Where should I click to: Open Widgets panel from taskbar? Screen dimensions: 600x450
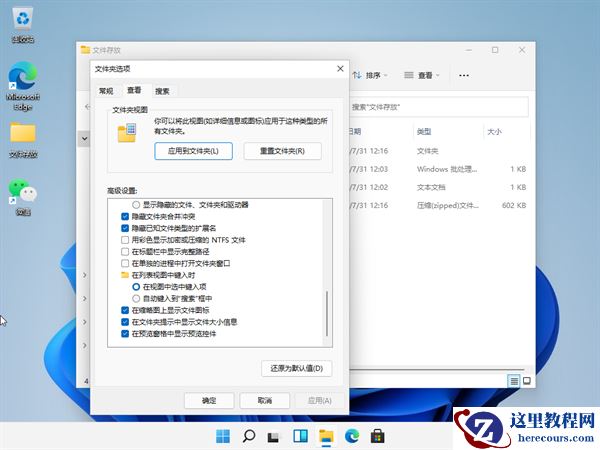[x=300, y=436]
